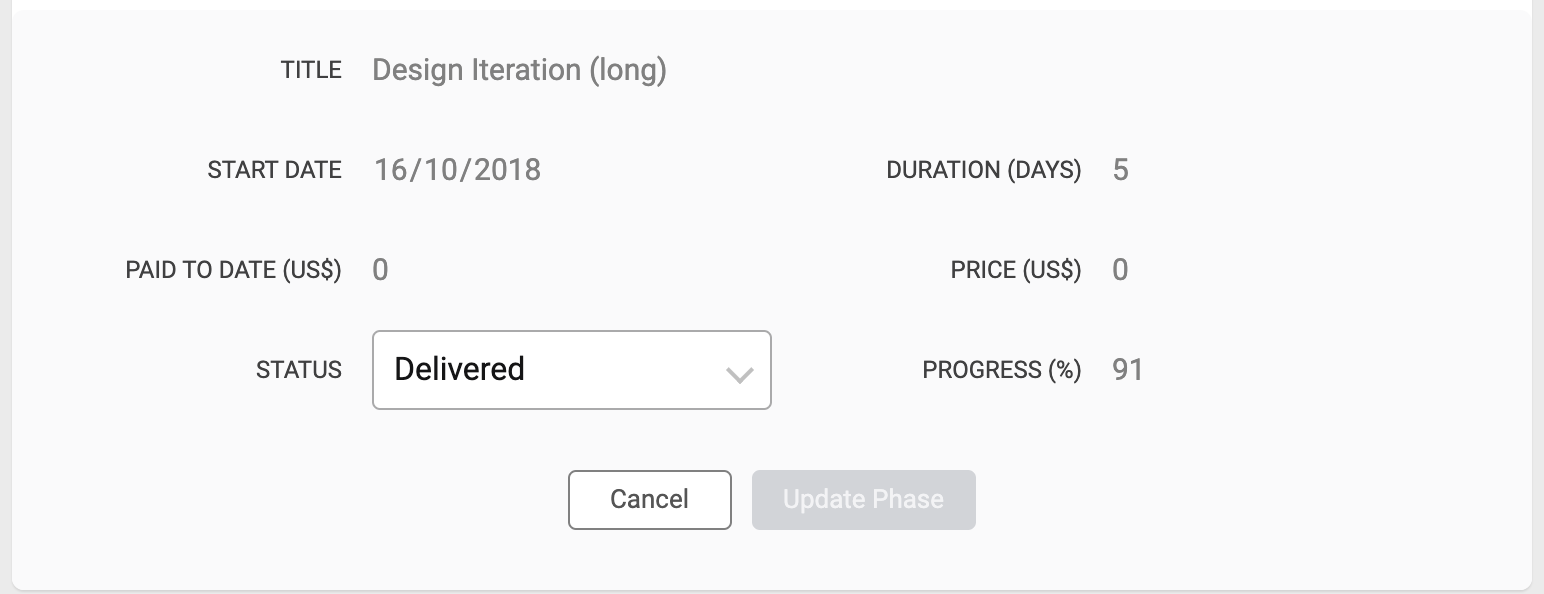Click the year 2018 in the start date
The width and height of the screenshot is (1544, 594).
tap(507, 170)
